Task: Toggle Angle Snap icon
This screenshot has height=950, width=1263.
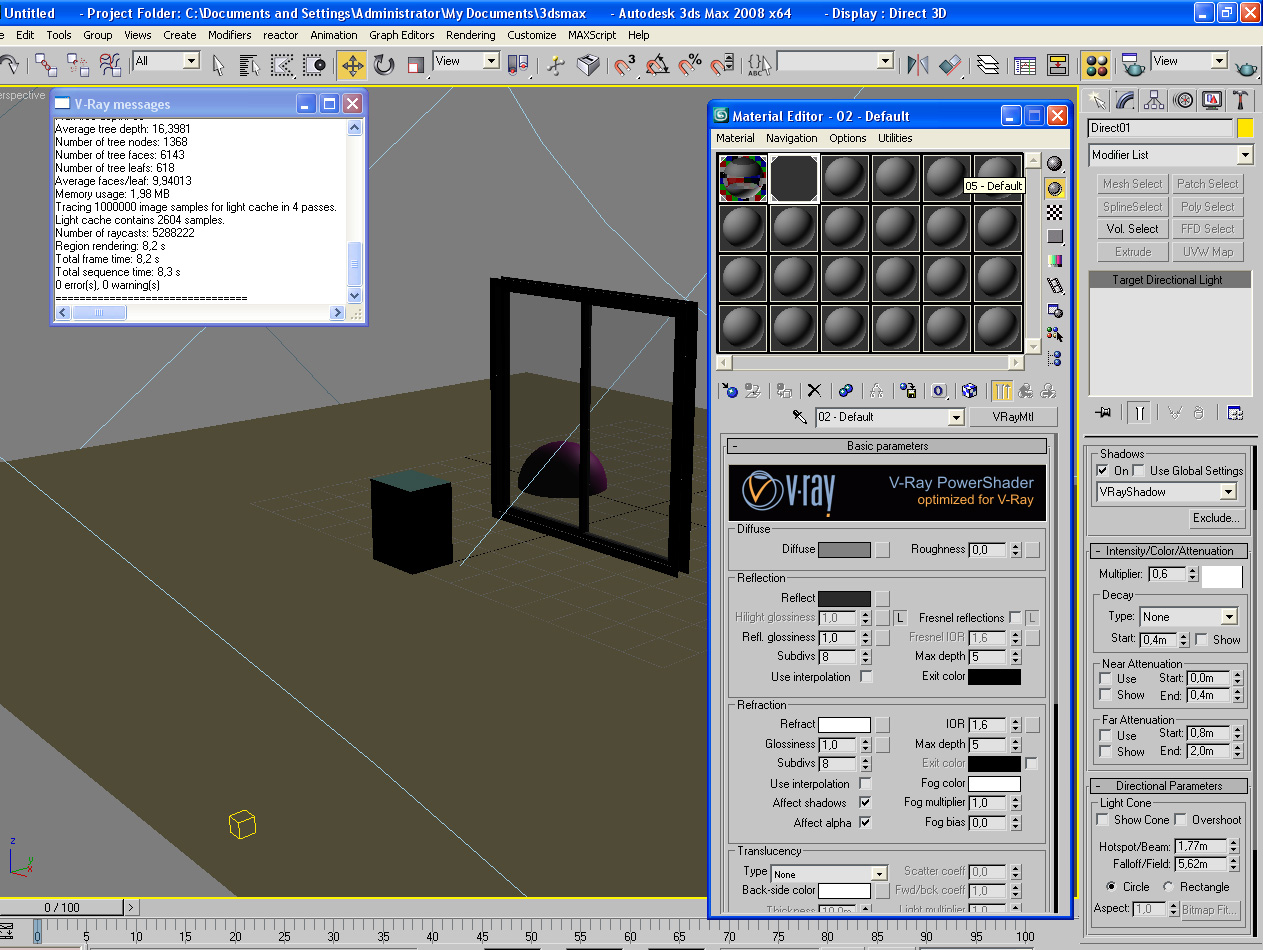Action: coord(657,65)
